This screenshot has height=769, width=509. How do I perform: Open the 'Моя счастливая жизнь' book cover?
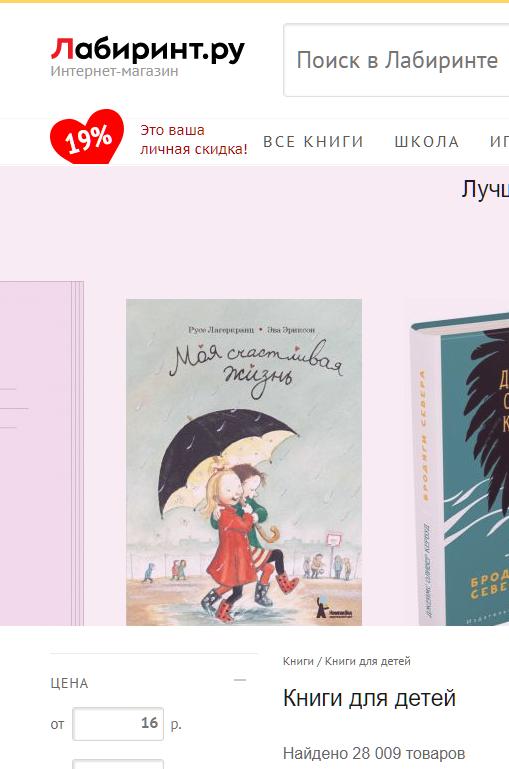click(x=244, y=462)
